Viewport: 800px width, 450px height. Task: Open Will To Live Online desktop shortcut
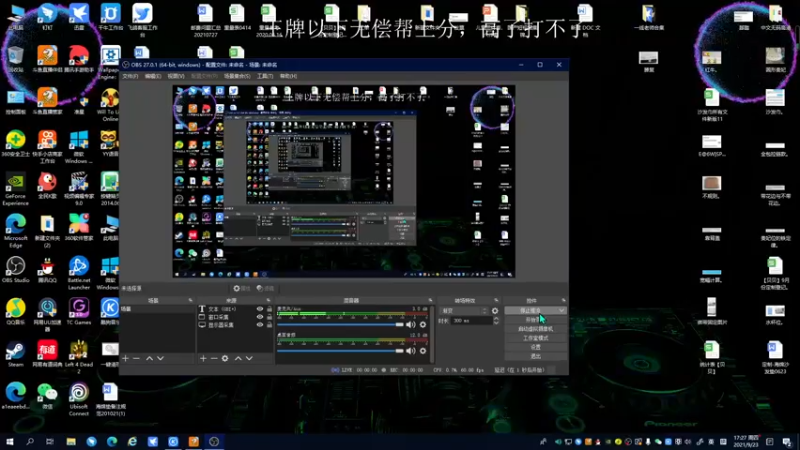[109, 105]
